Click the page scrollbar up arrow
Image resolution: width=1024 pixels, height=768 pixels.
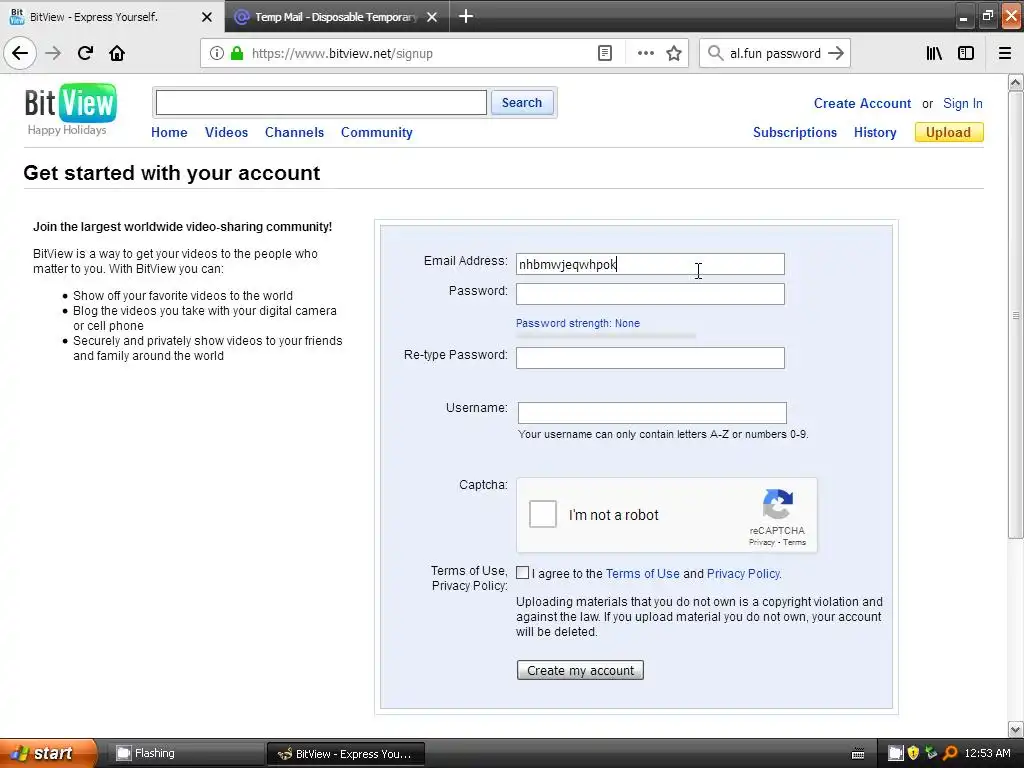[x=1015, y=83]
